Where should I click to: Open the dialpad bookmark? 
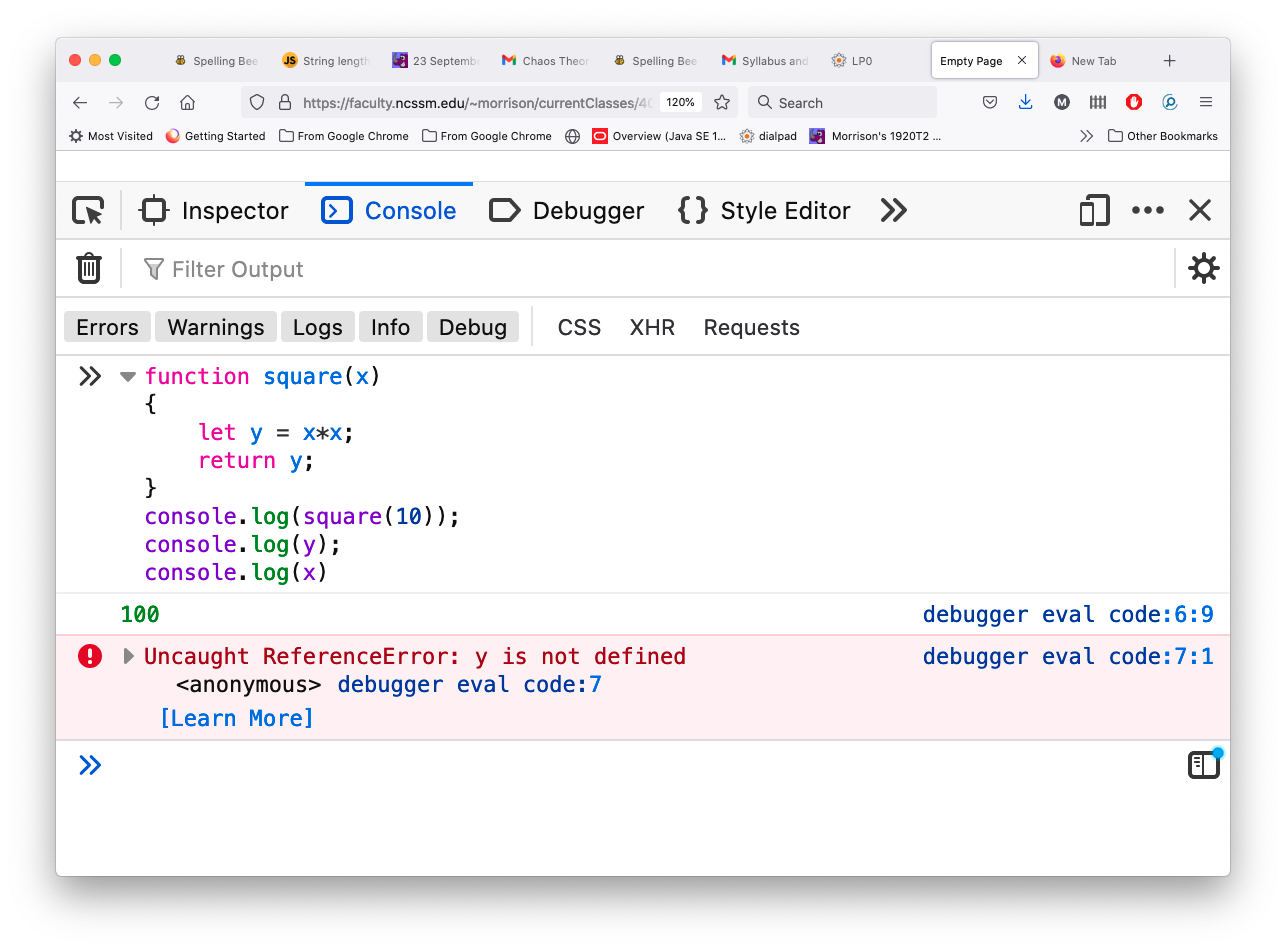tap(768, 136)
